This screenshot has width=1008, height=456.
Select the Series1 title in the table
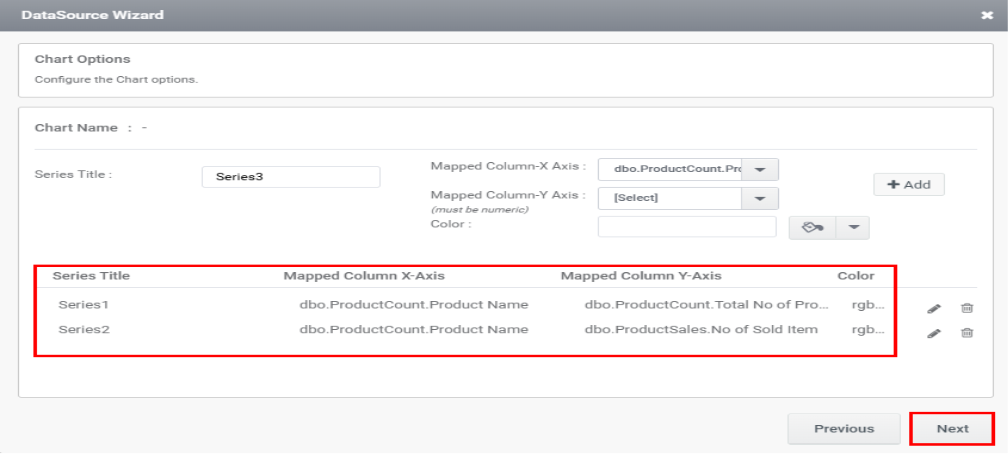click(82, 304)
